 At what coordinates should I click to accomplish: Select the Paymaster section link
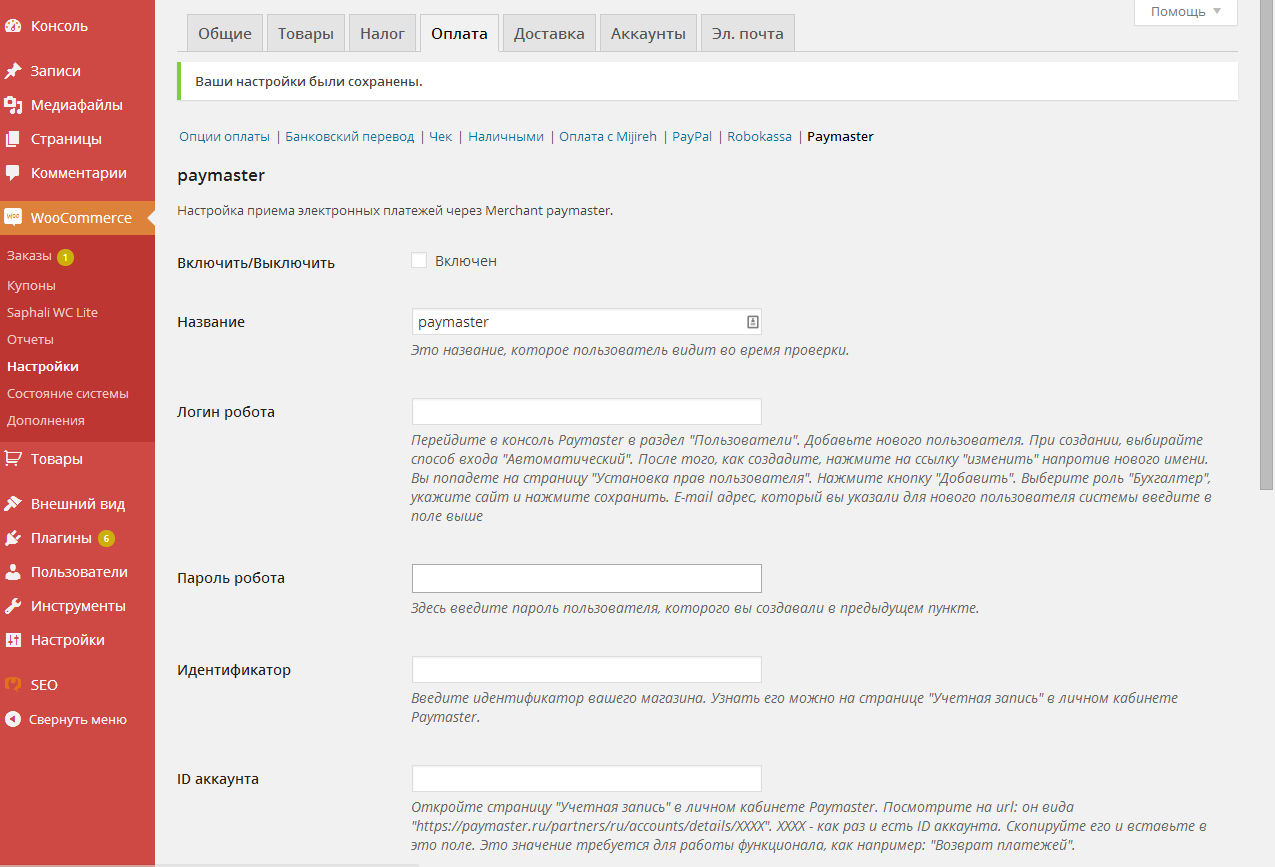point(840,137)
